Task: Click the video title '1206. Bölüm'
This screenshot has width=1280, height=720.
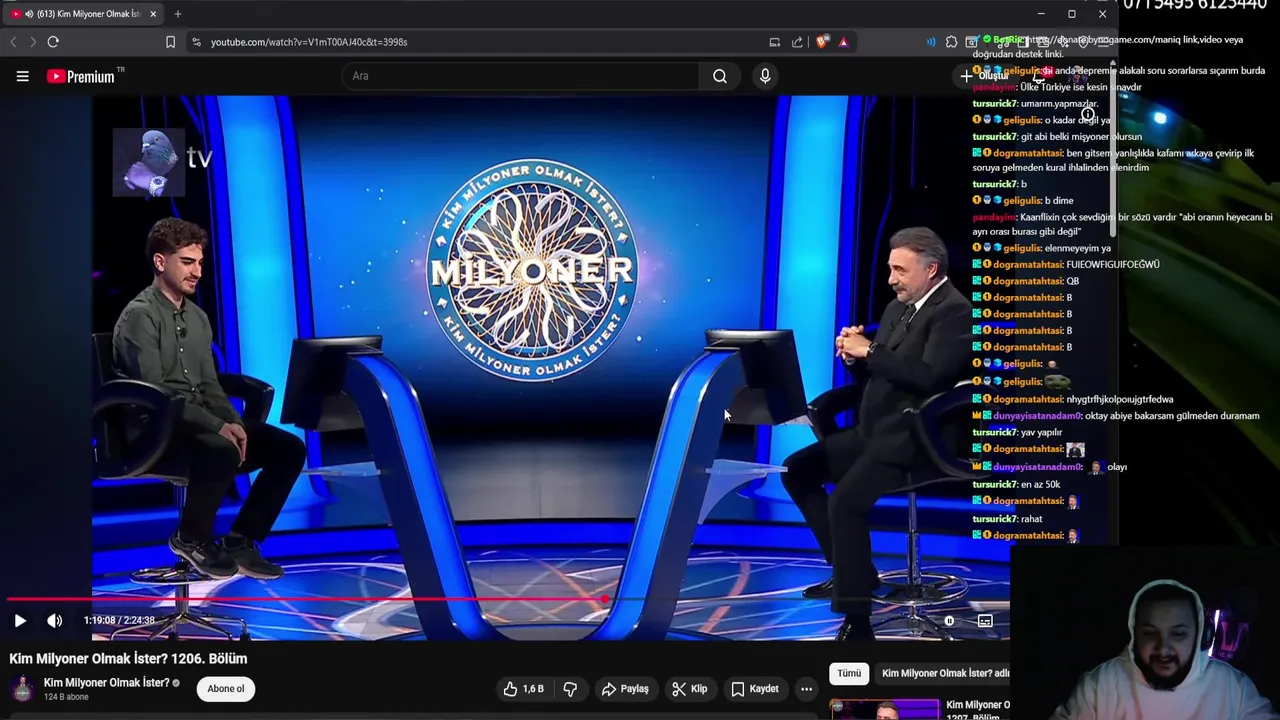Action: click(x=128, y=659)
